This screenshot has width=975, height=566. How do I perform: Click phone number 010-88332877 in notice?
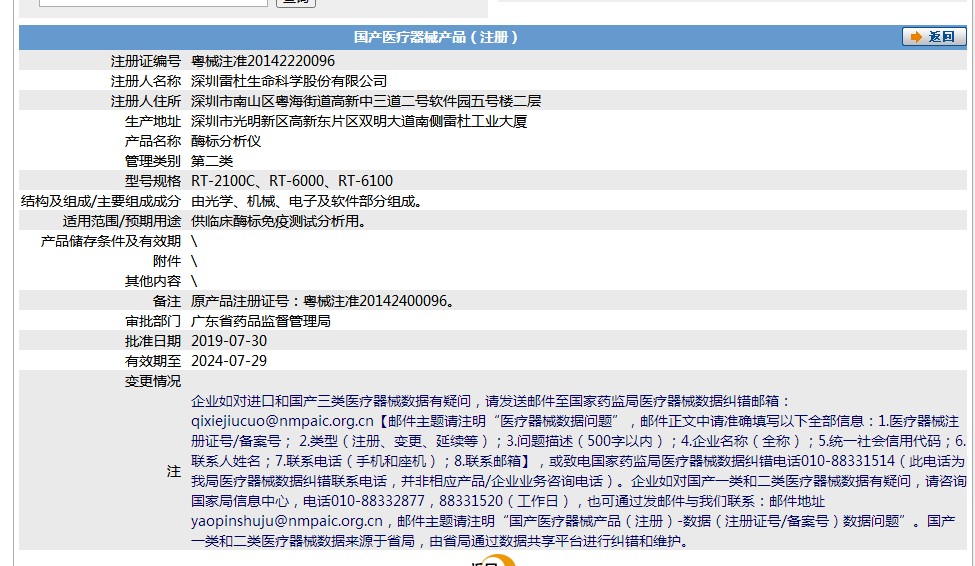point(377,501)
